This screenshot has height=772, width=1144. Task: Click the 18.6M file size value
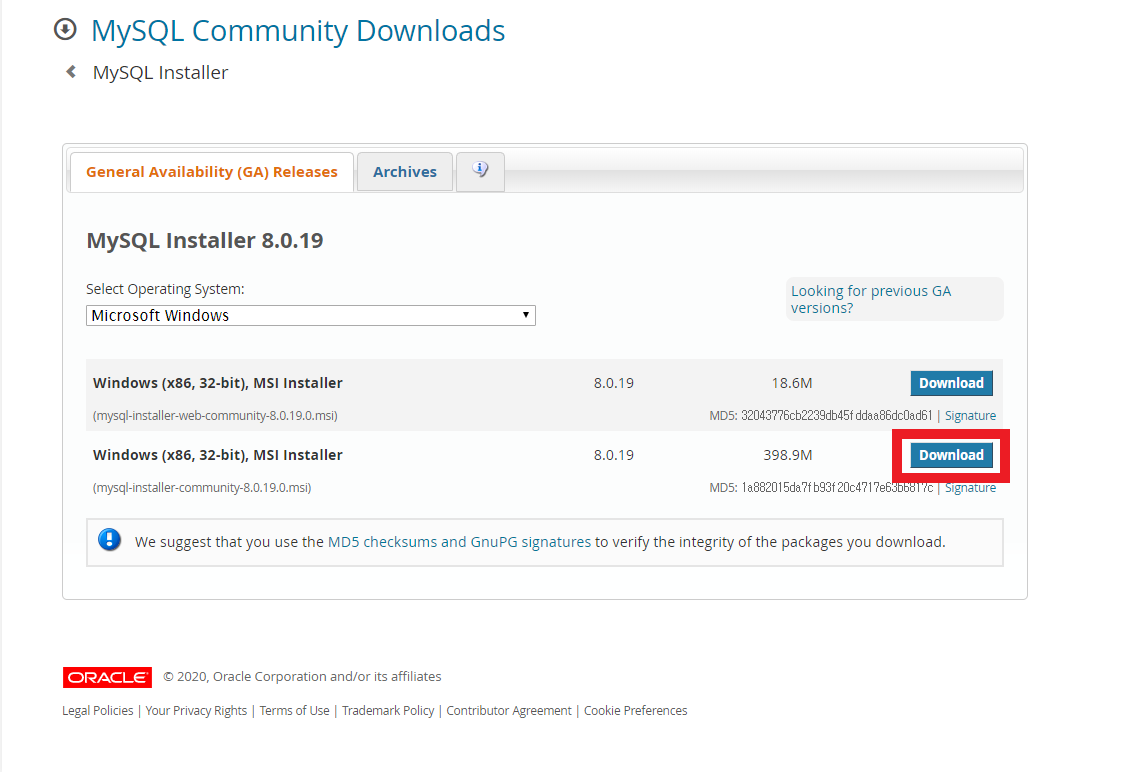pos(792,383)
